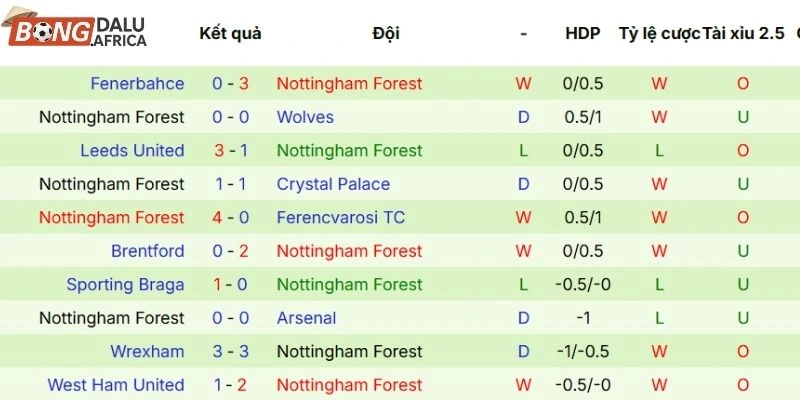Click the 4 - 0 score result
Image resolution: width=800 pixels, height=400 pixels.
pyautogui.click(x=230, y=218)
